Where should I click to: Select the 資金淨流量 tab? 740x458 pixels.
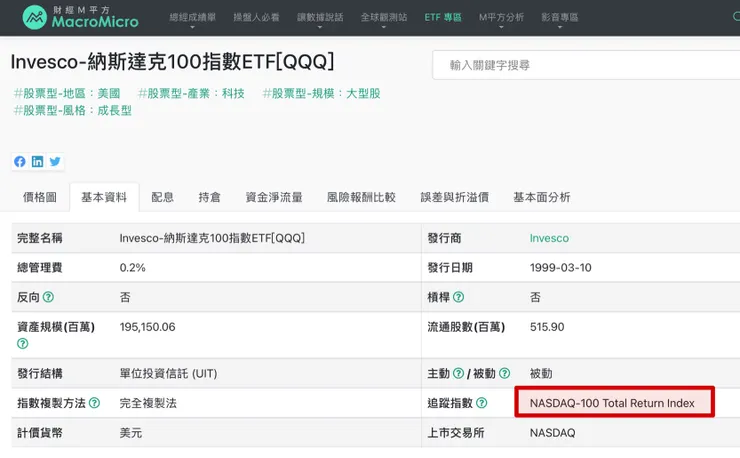pyautogui.click(x=274, y=197)
